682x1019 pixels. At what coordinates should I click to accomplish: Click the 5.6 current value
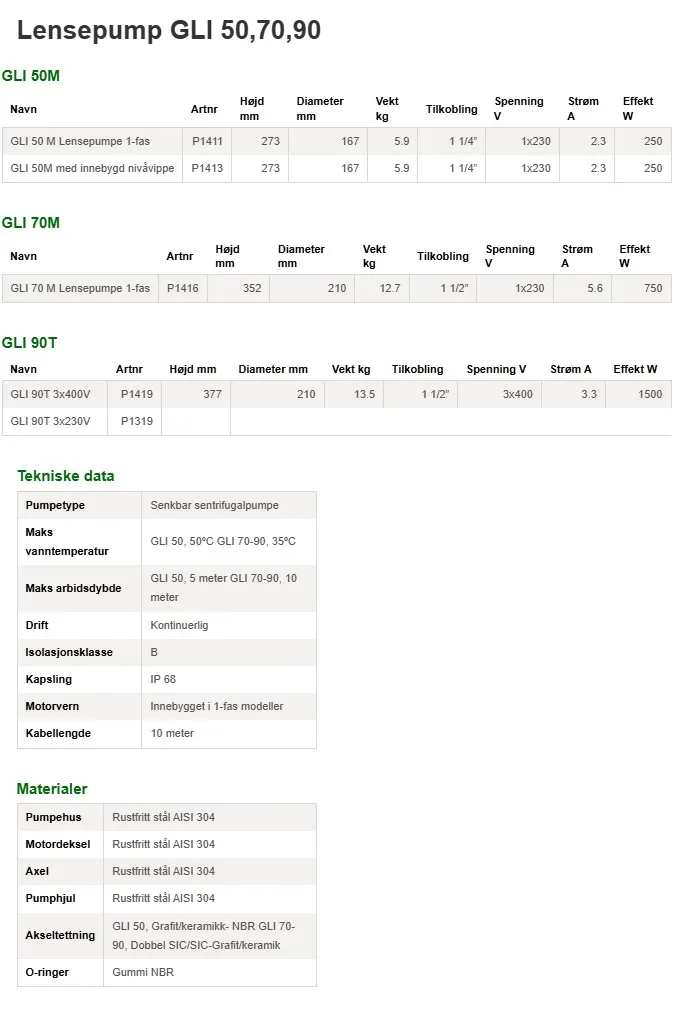pos(595,288)
